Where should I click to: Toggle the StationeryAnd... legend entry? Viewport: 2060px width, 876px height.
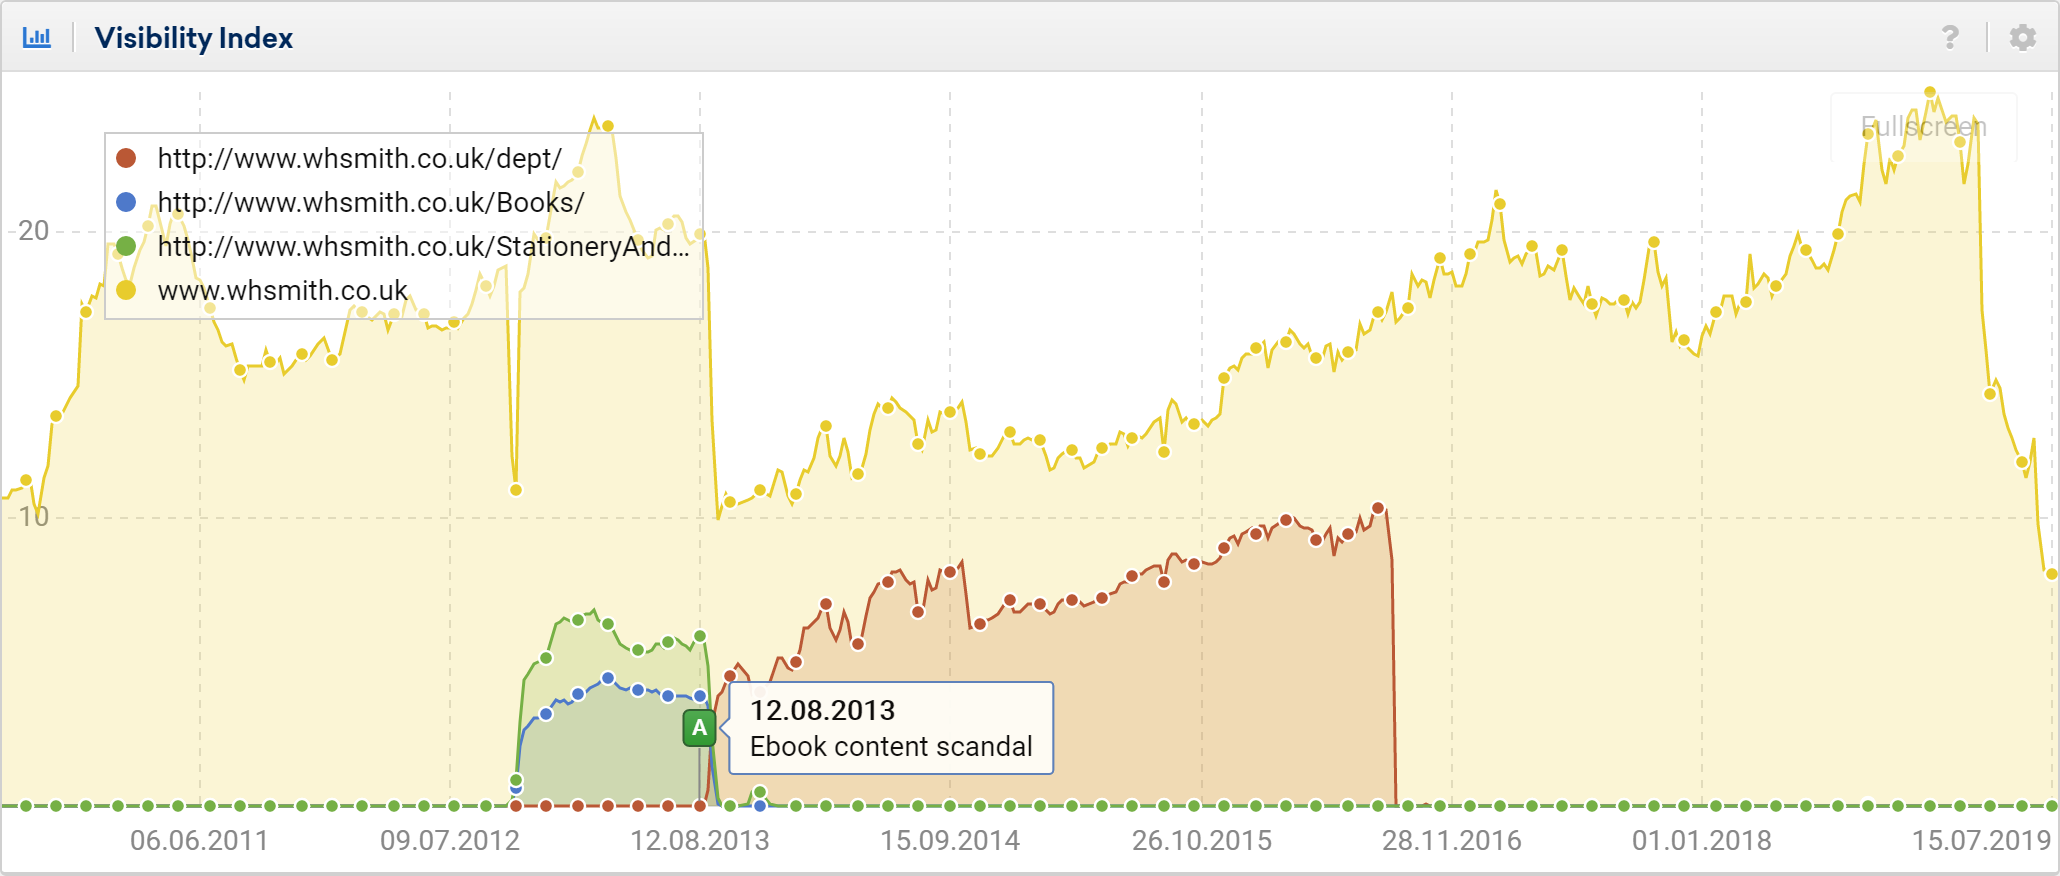coord(424,247)
